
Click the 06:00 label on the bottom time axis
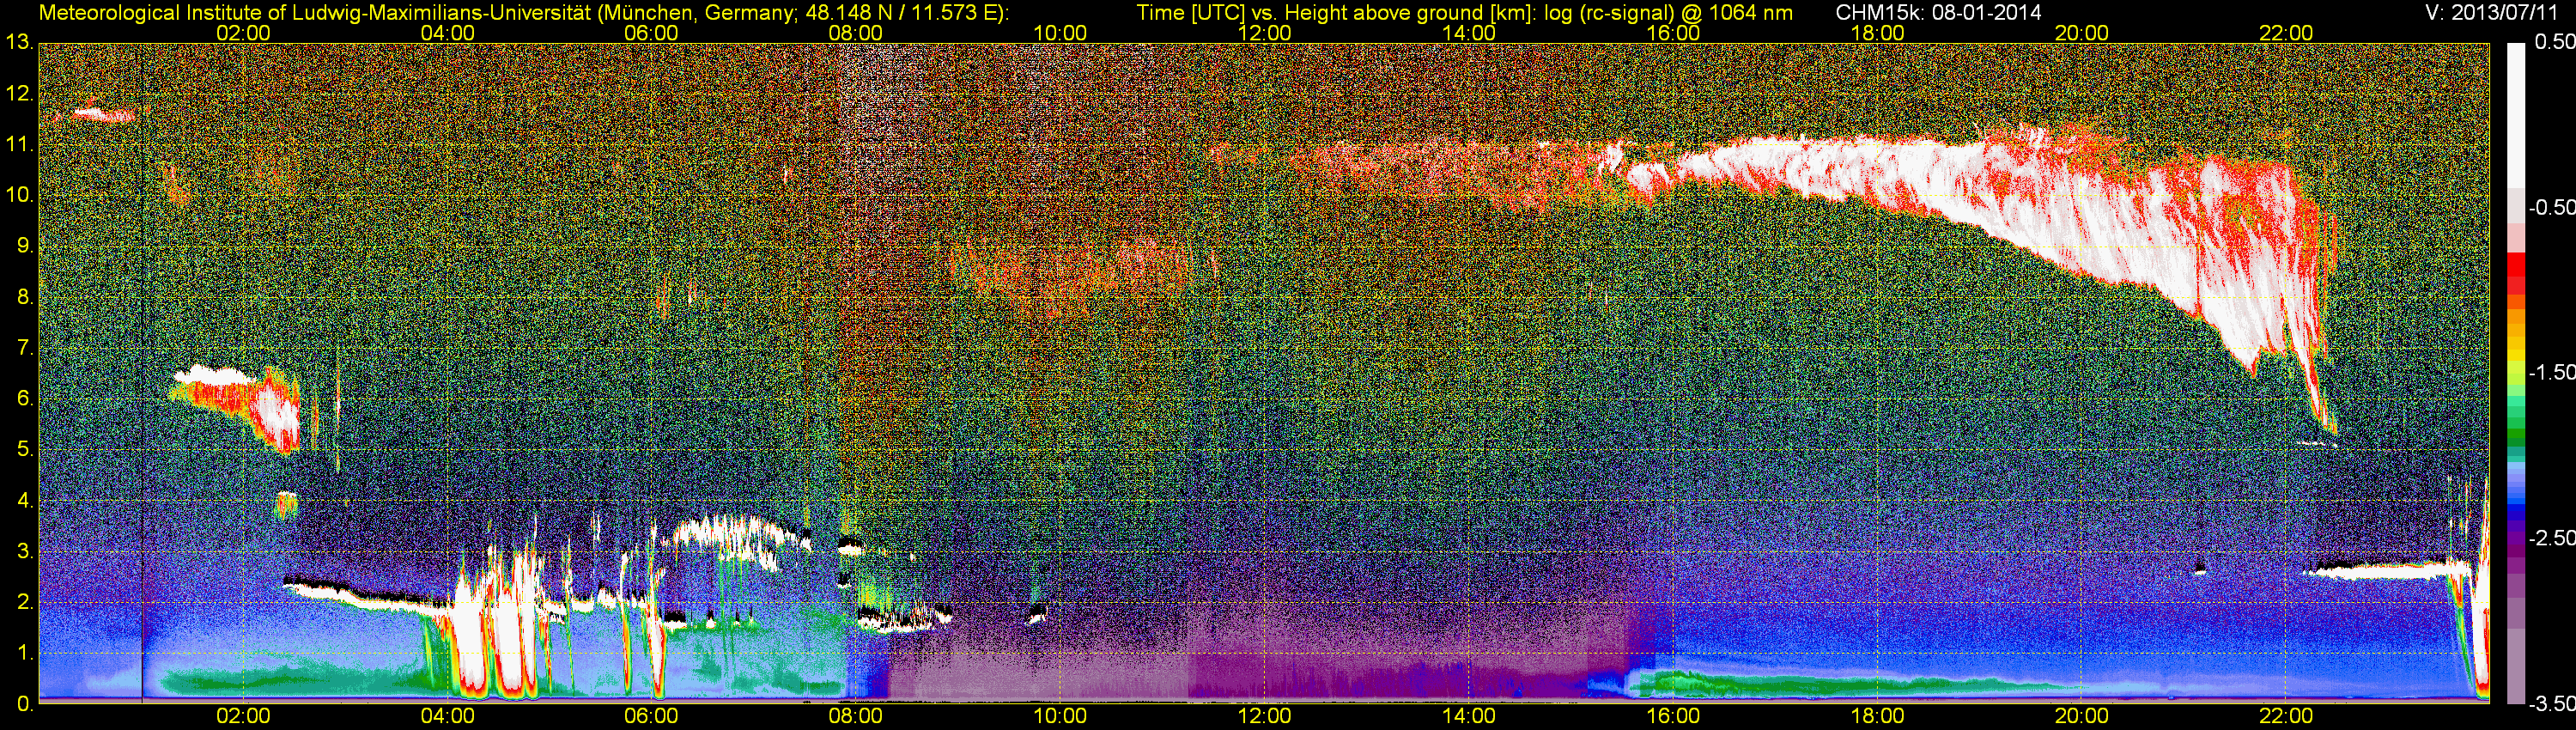click(x=651, y=716)
